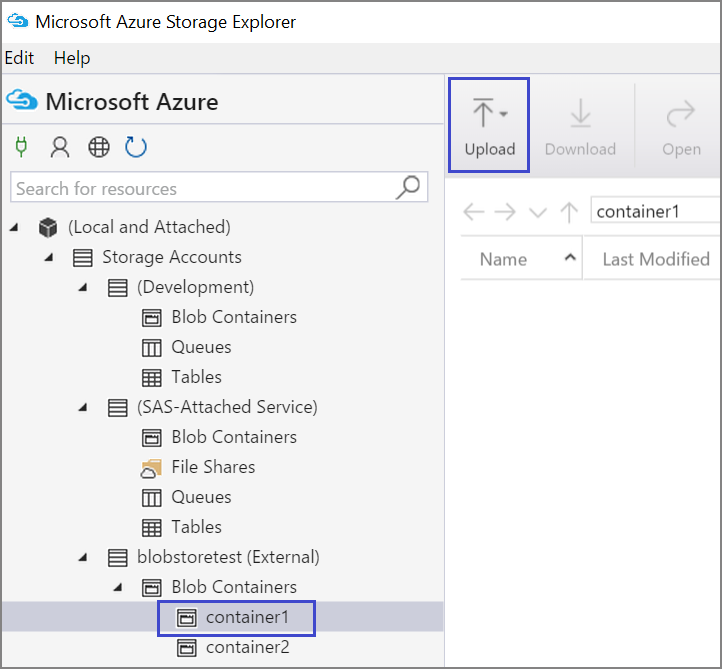
Task: Open the navigation history dropdown chevron
Action: (538, 212)
